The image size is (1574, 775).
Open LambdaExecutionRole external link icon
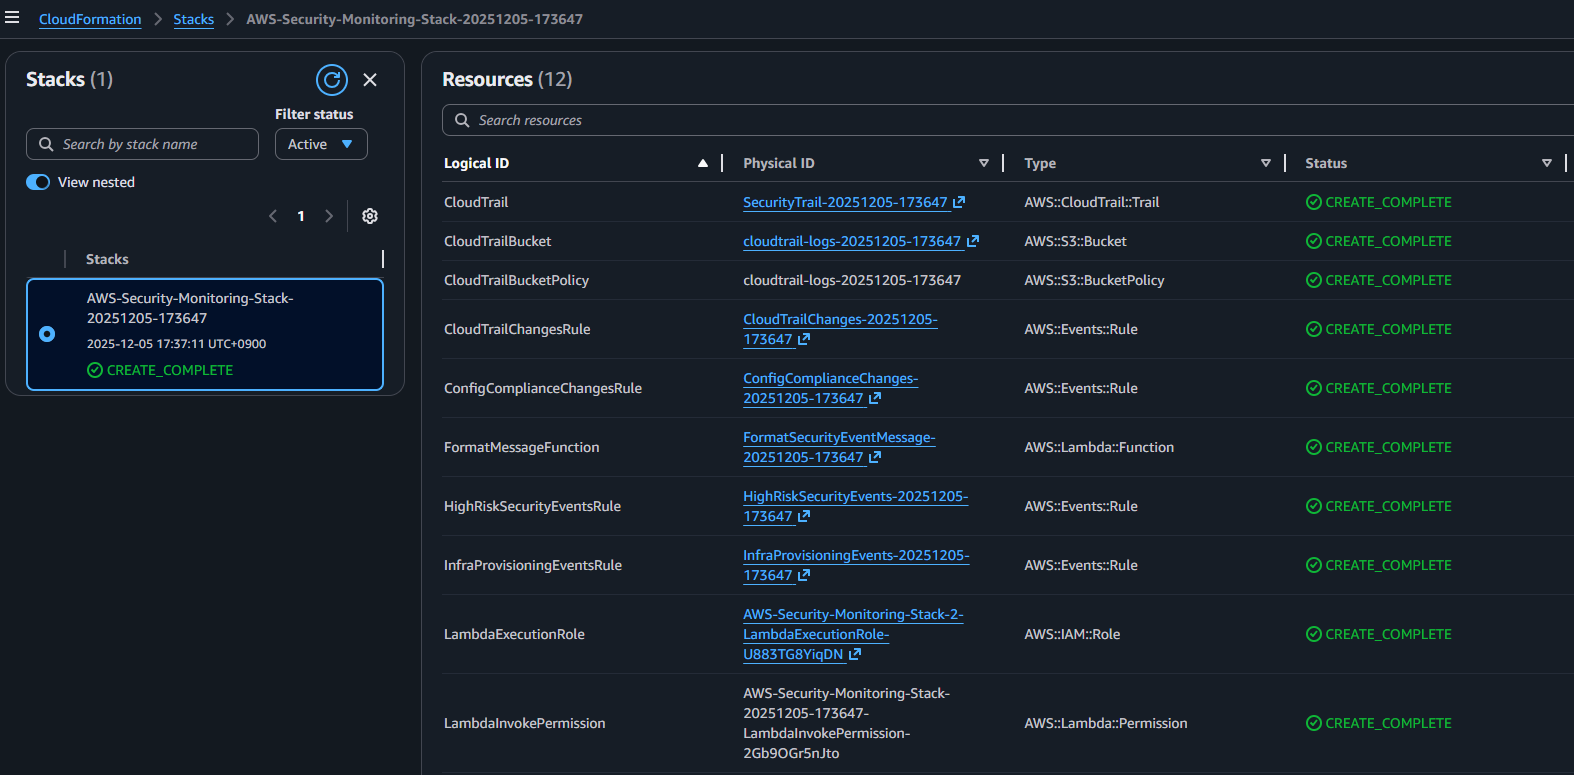pos(855,654)
